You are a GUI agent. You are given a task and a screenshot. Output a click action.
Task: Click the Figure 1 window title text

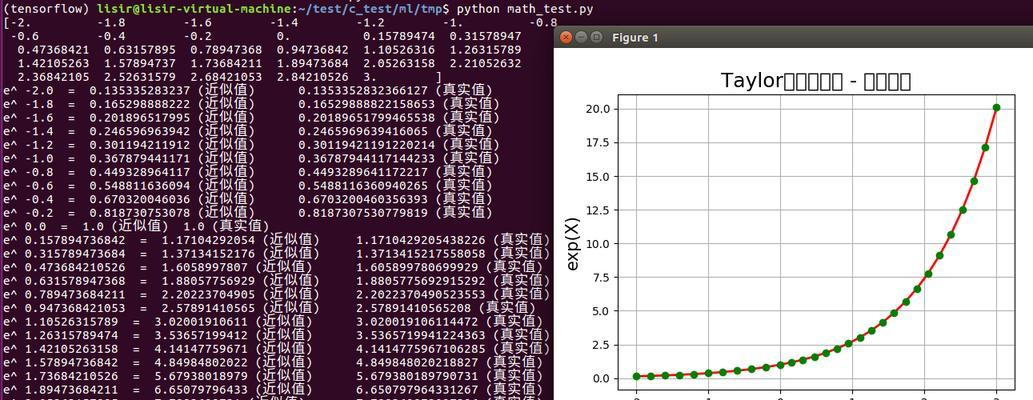[x=634, y=38]
